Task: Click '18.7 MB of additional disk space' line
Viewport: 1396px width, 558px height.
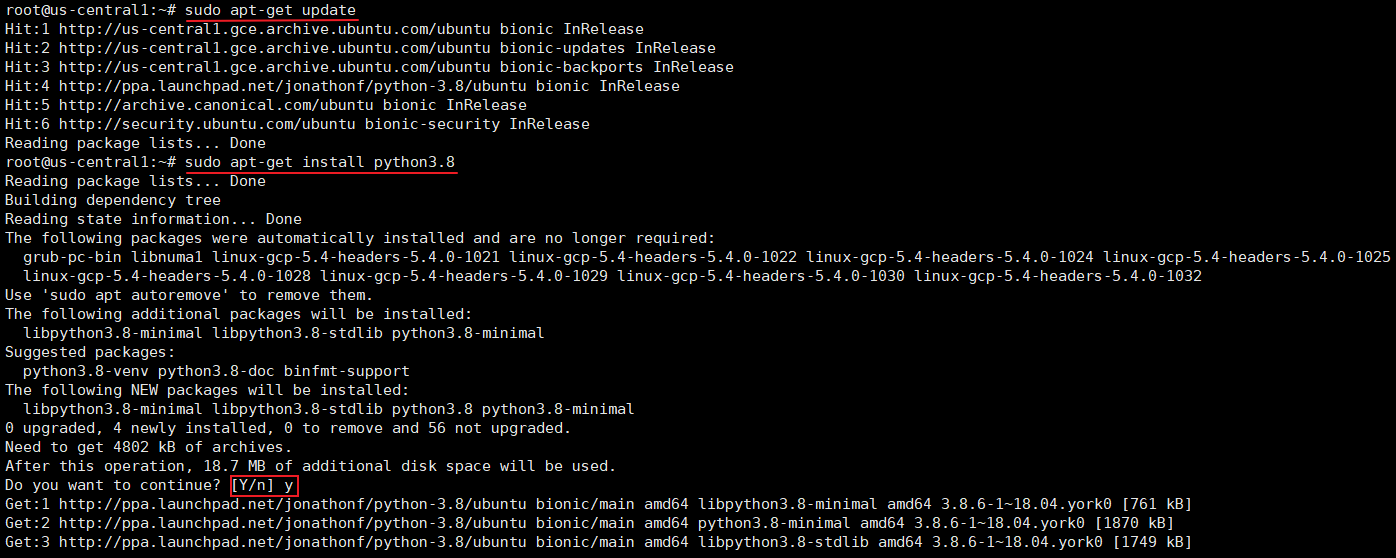Action: coord(311,466)
